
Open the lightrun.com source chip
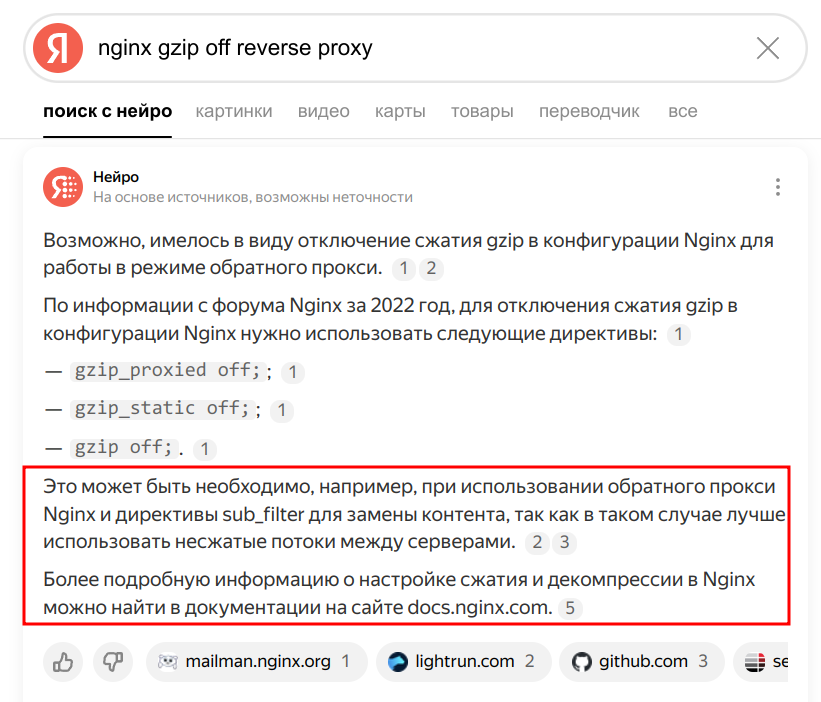(x=463, y=661)
